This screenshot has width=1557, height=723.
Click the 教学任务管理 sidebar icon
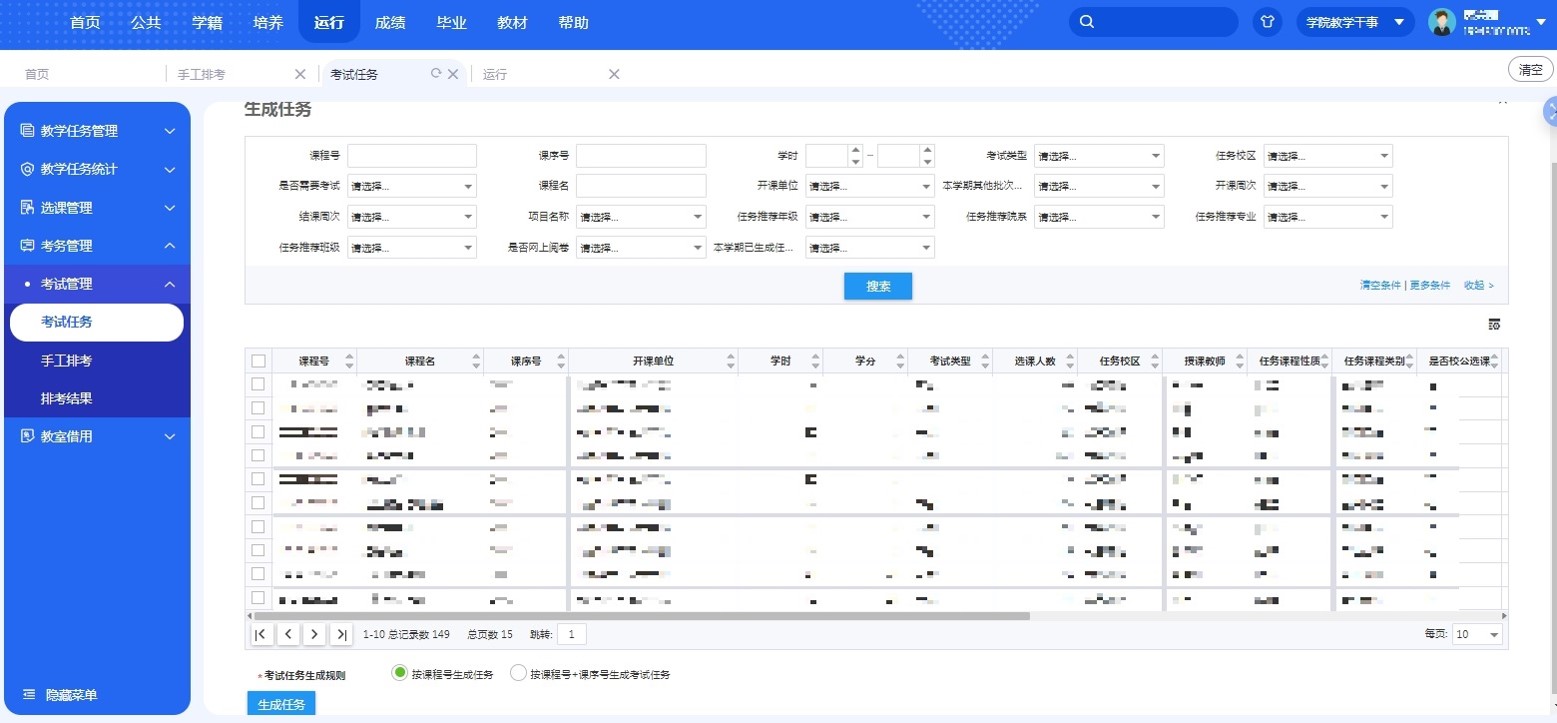tap(27, 131)
